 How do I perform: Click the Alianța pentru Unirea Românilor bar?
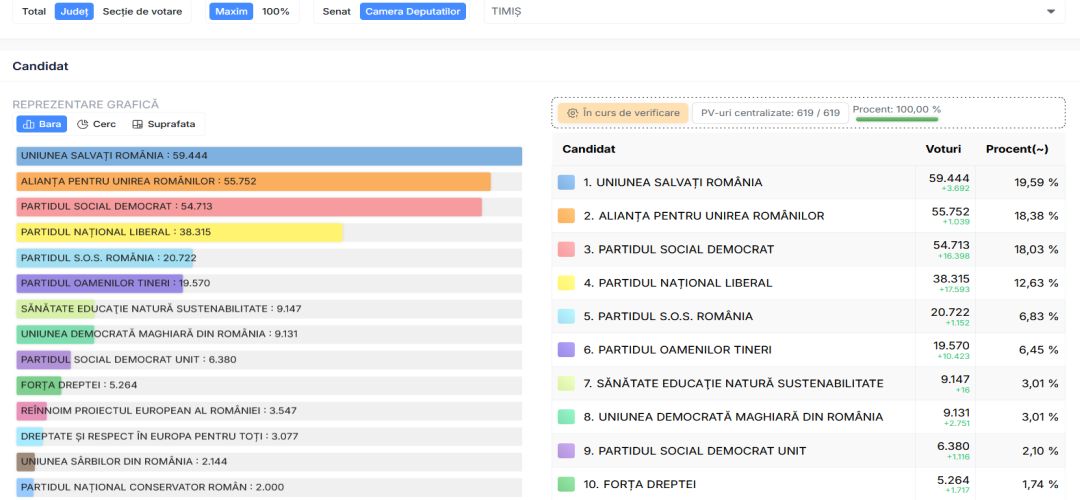click(x=253, y=182)
